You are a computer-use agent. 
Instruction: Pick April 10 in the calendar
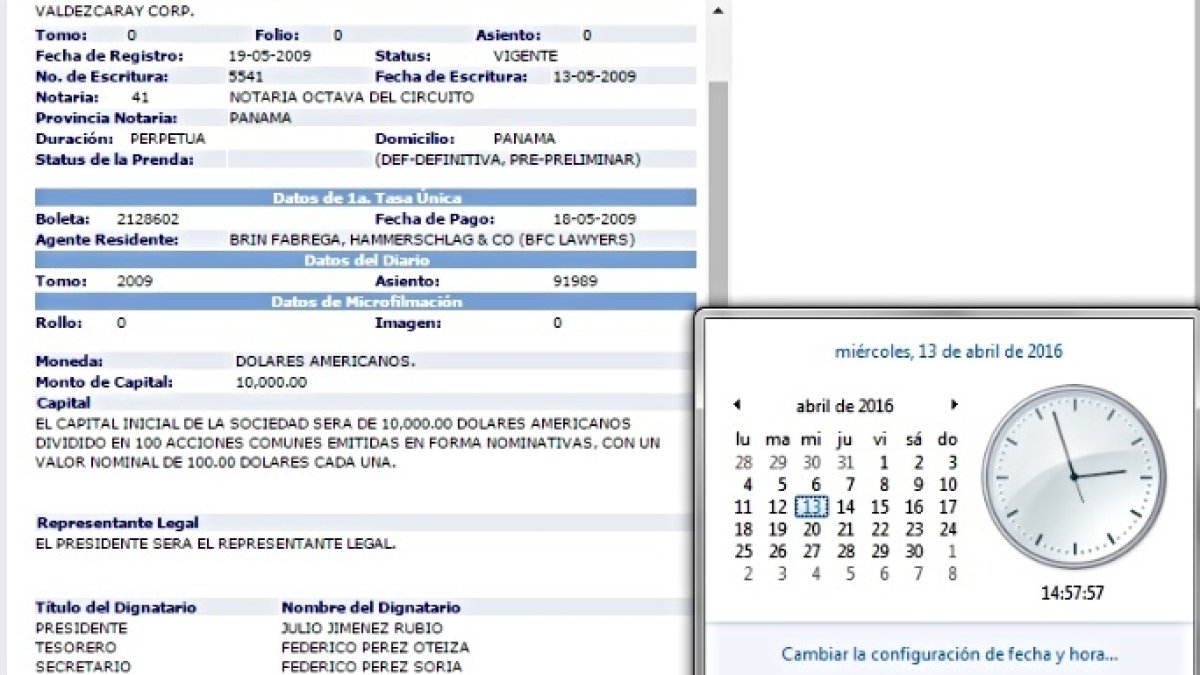click(948, 485)
